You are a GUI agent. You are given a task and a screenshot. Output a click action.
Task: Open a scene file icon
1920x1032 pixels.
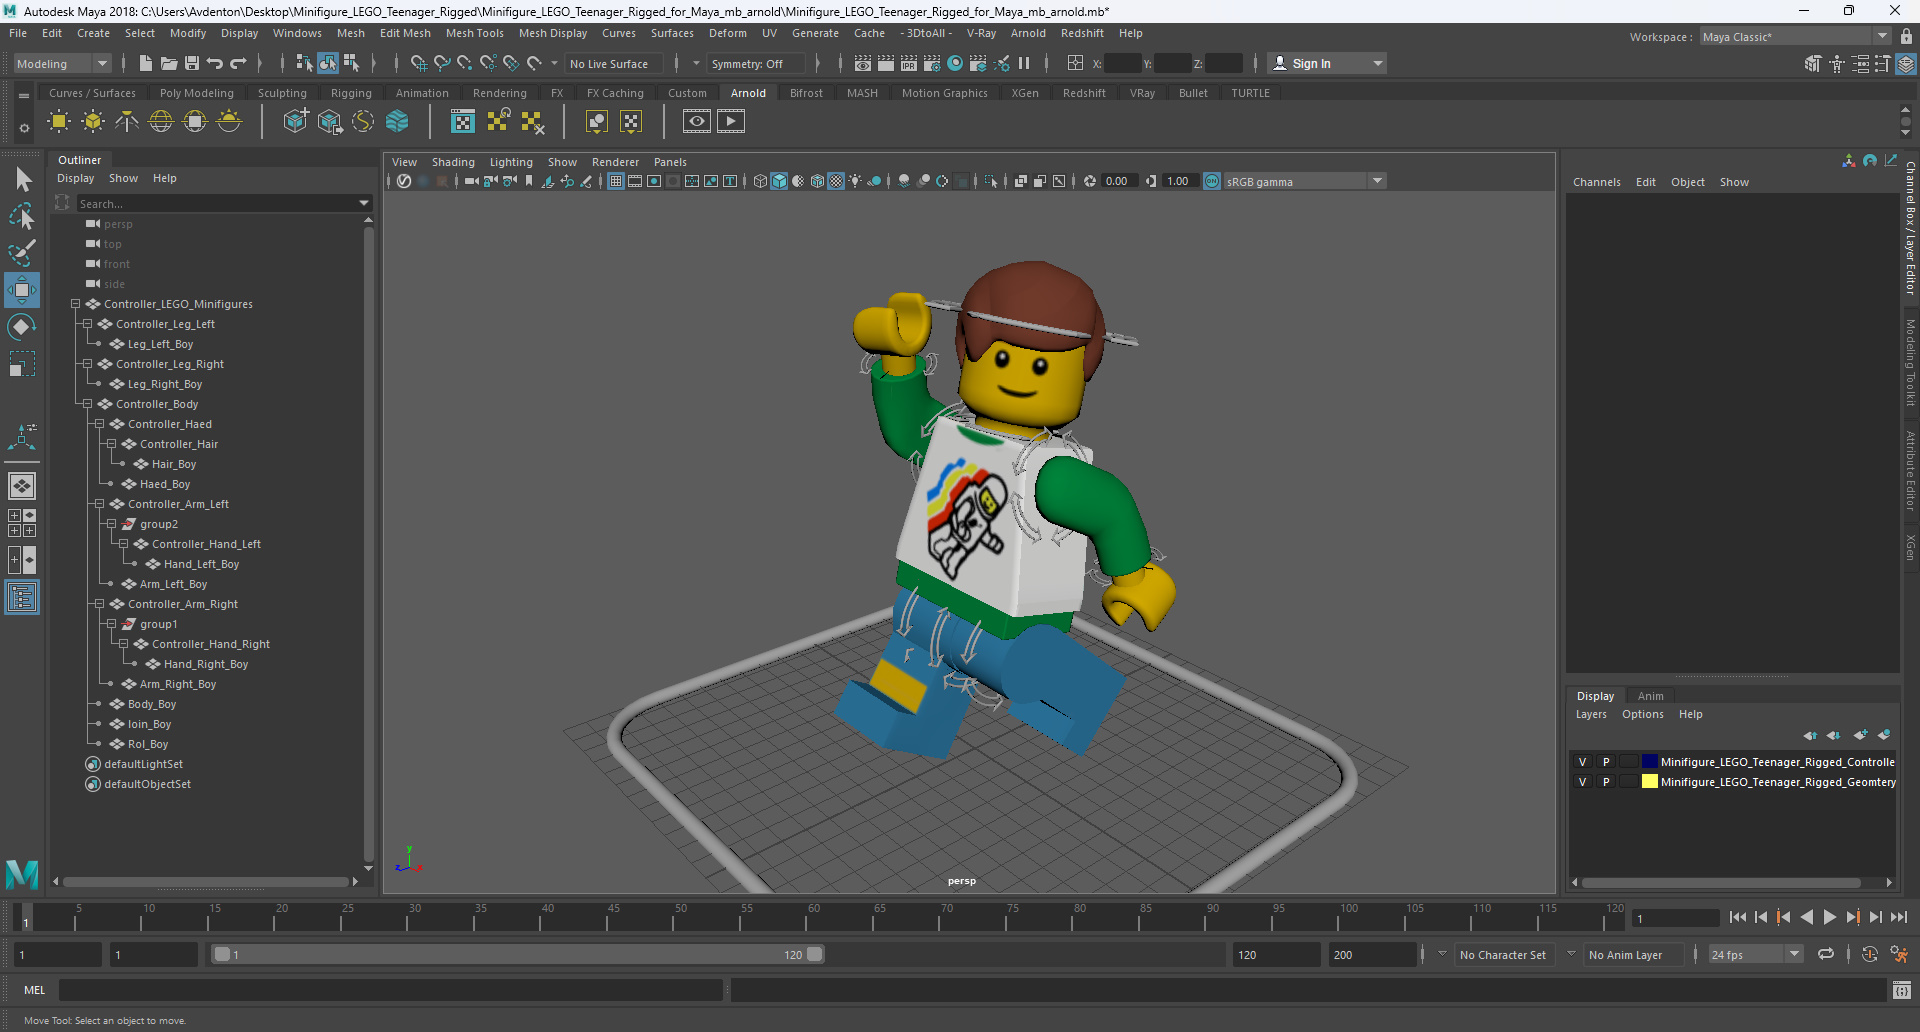click(x=169, y=63)
